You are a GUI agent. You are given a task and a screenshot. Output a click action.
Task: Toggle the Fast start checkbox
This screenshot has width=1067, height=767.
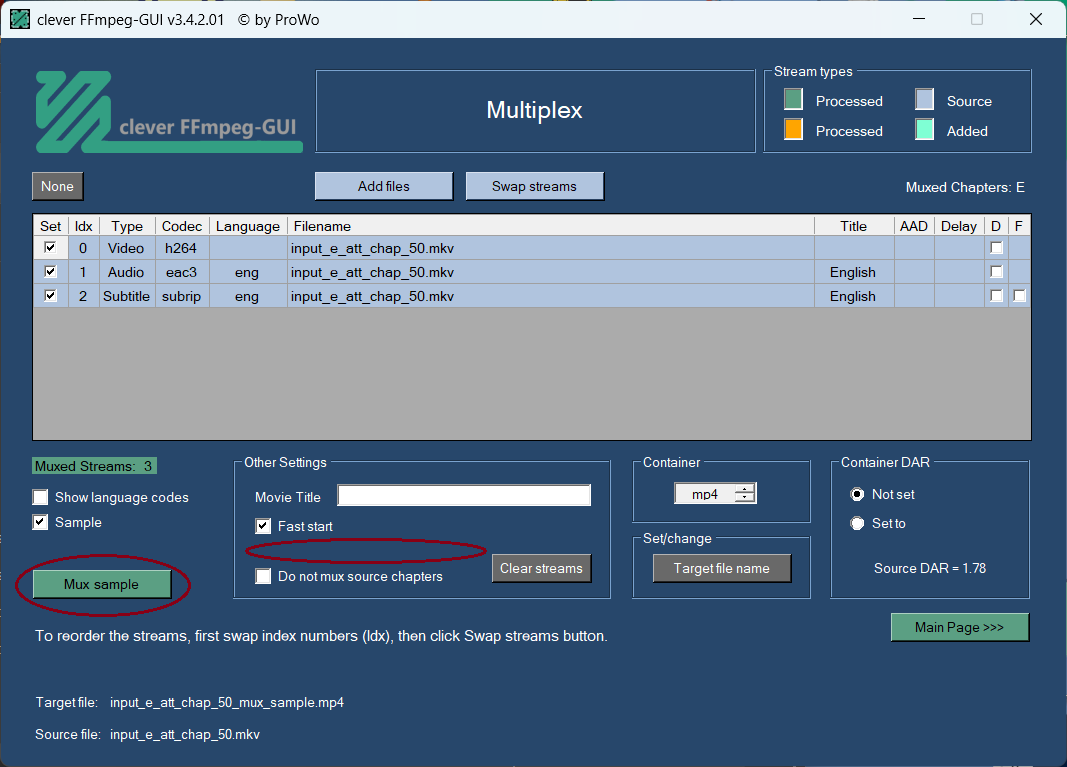(263, 526)
